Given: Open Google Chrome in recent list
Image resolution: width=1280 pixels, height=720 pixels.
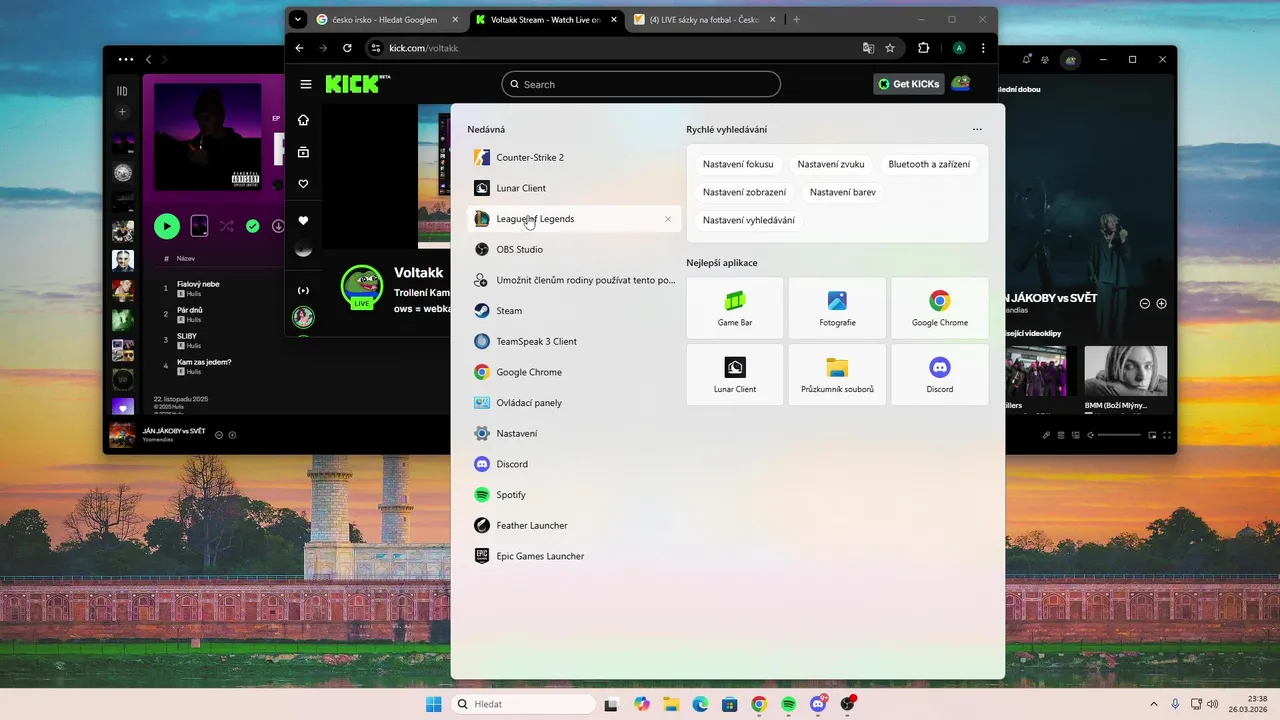Looking at the screenshot, I should pos(574,372).
